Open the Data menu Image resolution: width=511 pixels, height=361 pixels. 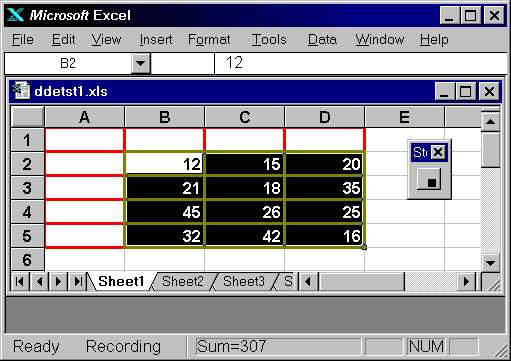tap(322, 40)
